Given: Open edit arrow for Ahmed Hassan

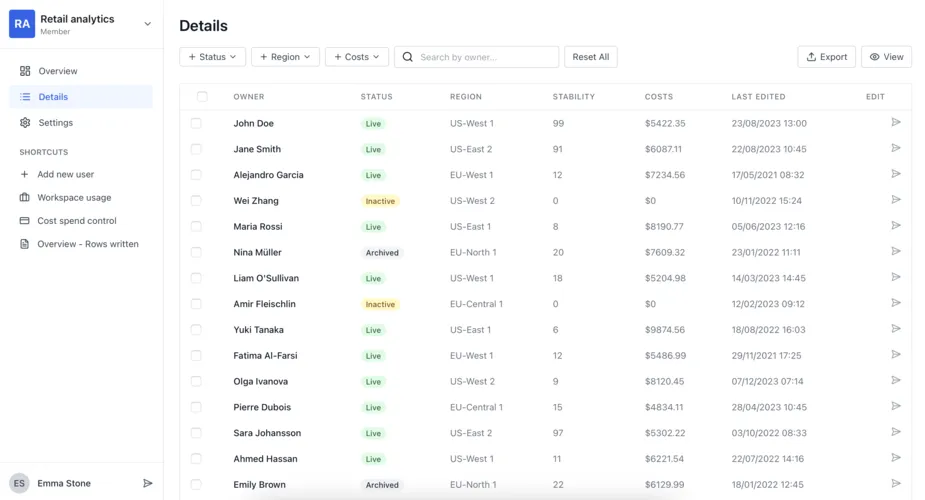Looking at the screenshot, I should coord(896,458).
